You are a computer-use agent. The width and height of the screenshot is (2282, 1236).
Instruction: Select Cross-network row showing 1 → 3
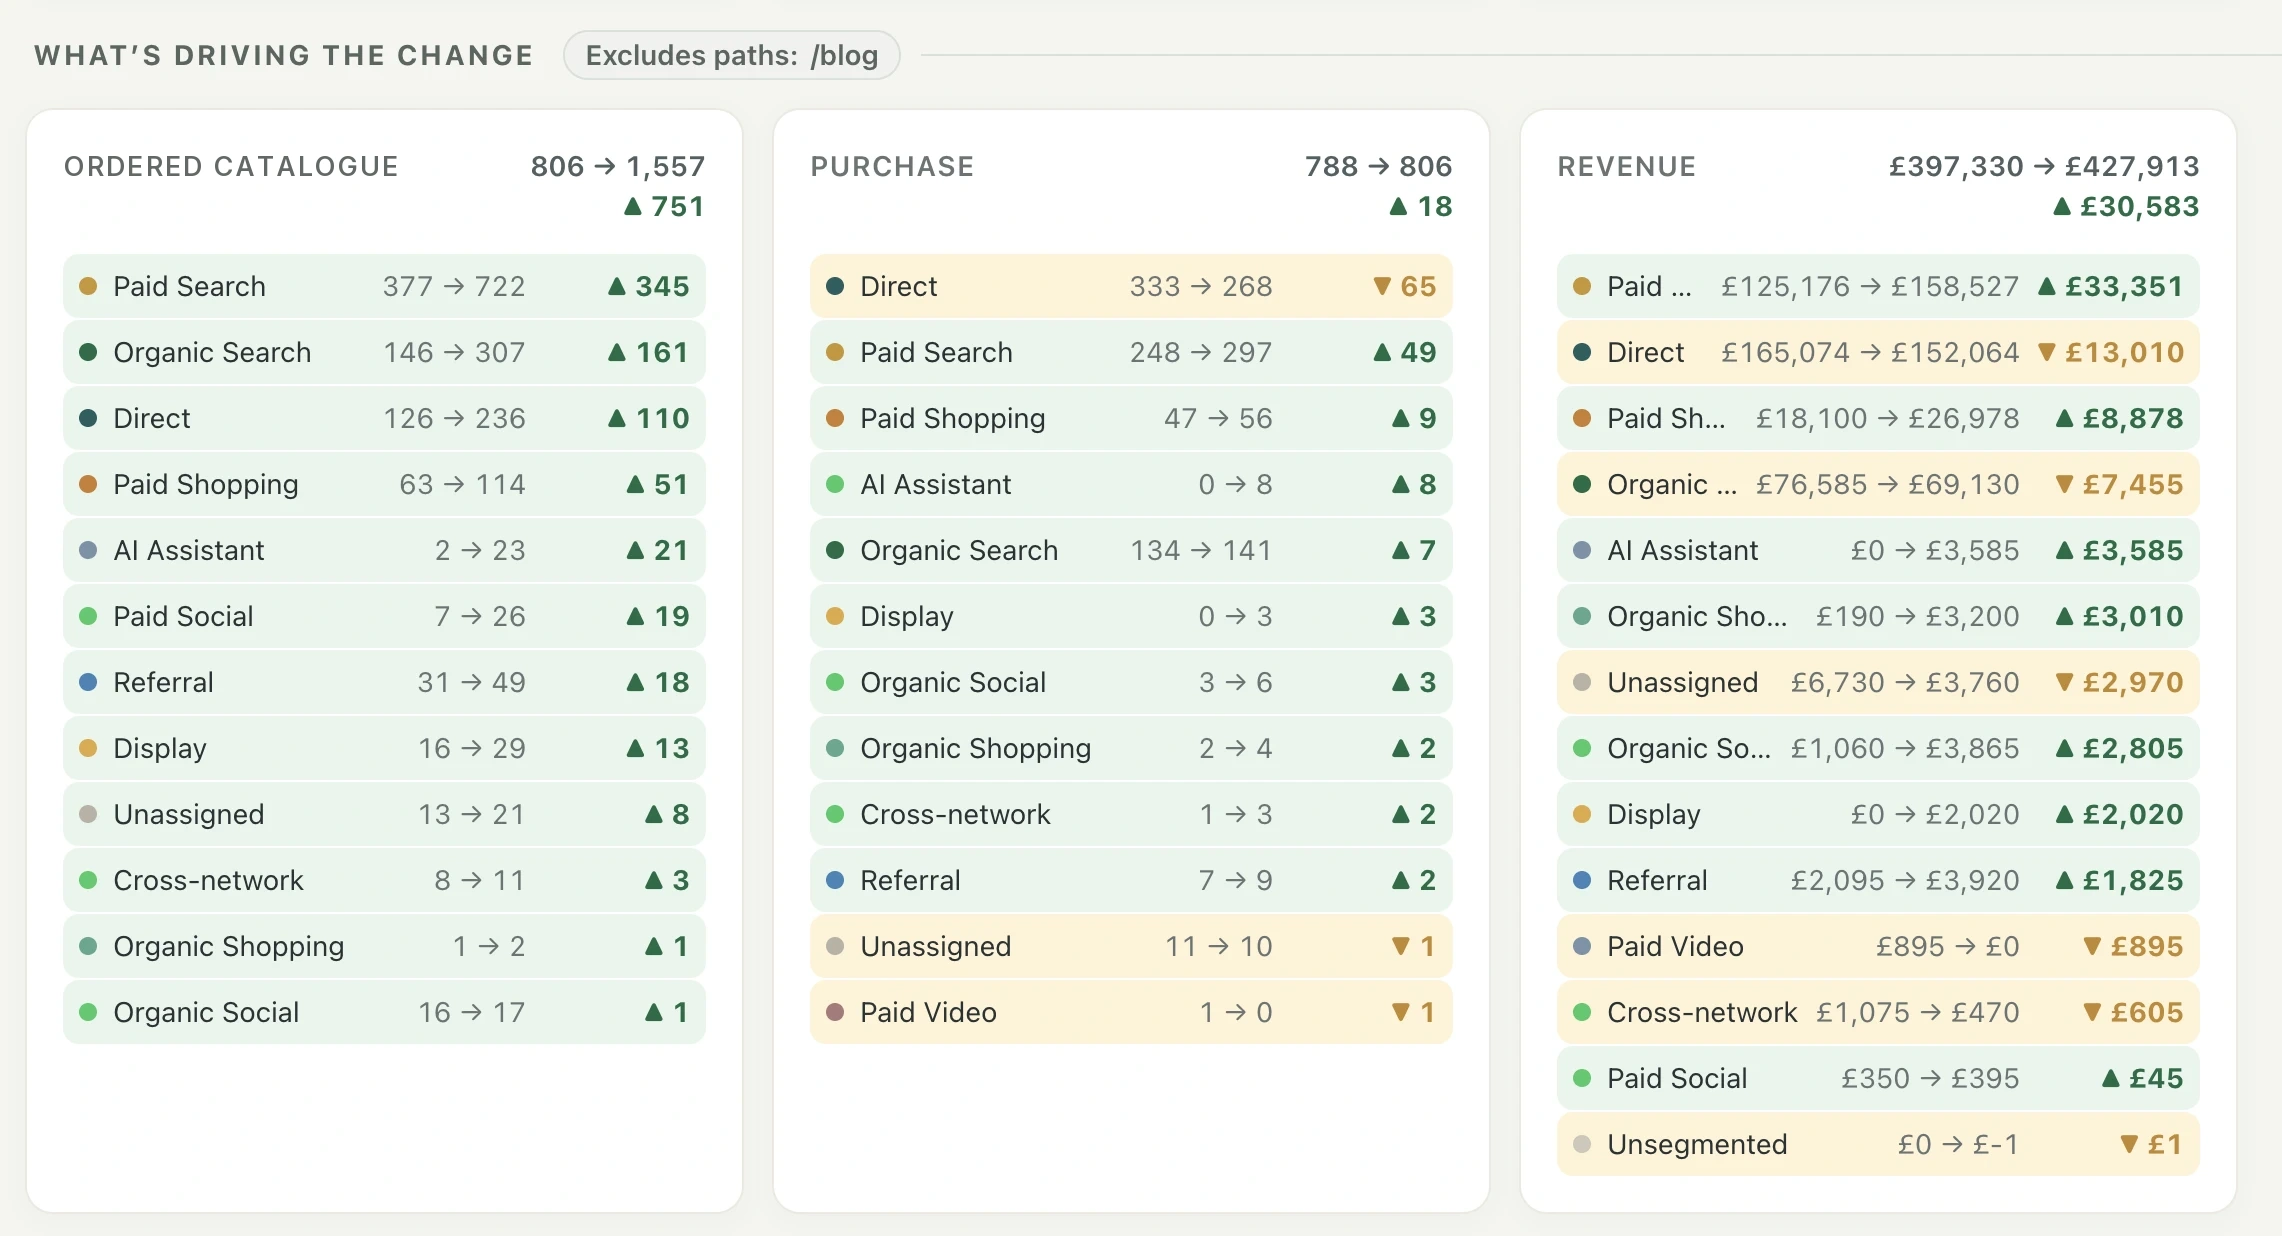(1131, 814)
